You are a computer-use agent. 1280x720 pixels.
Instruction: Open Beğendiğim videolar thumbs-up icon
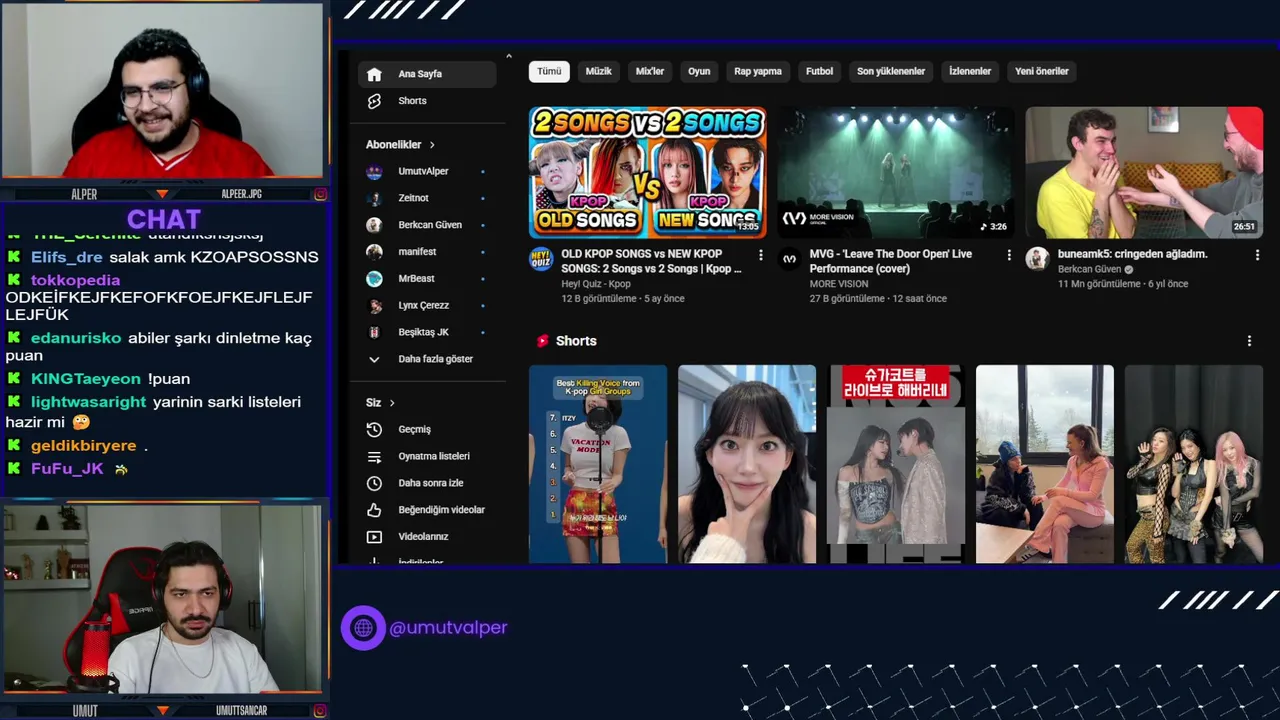[x=374, y=510]
